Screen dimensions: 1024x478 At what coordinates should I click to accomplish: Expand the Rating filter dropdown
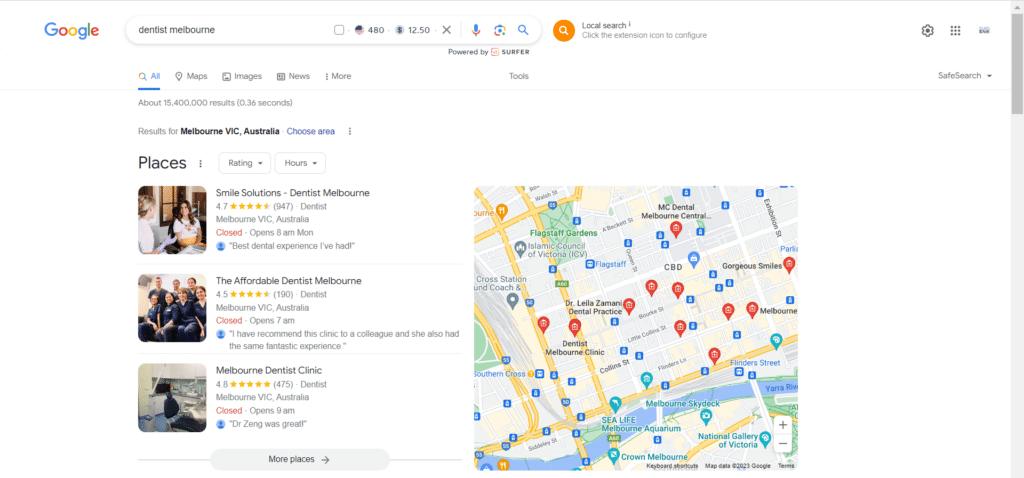(x=245, y=163)
